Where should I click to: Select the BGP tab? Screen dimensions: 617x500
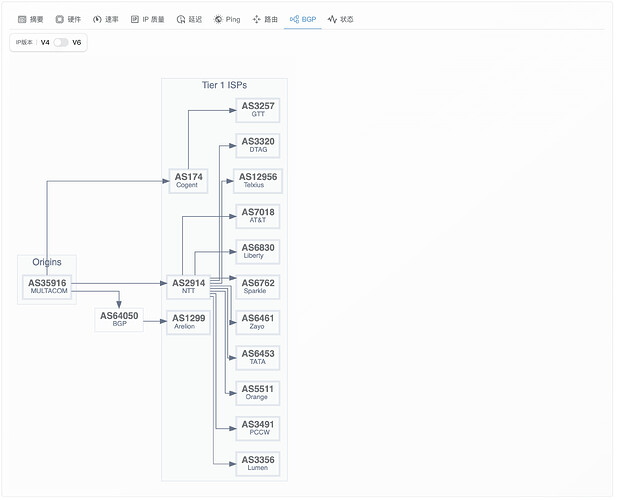303,19
